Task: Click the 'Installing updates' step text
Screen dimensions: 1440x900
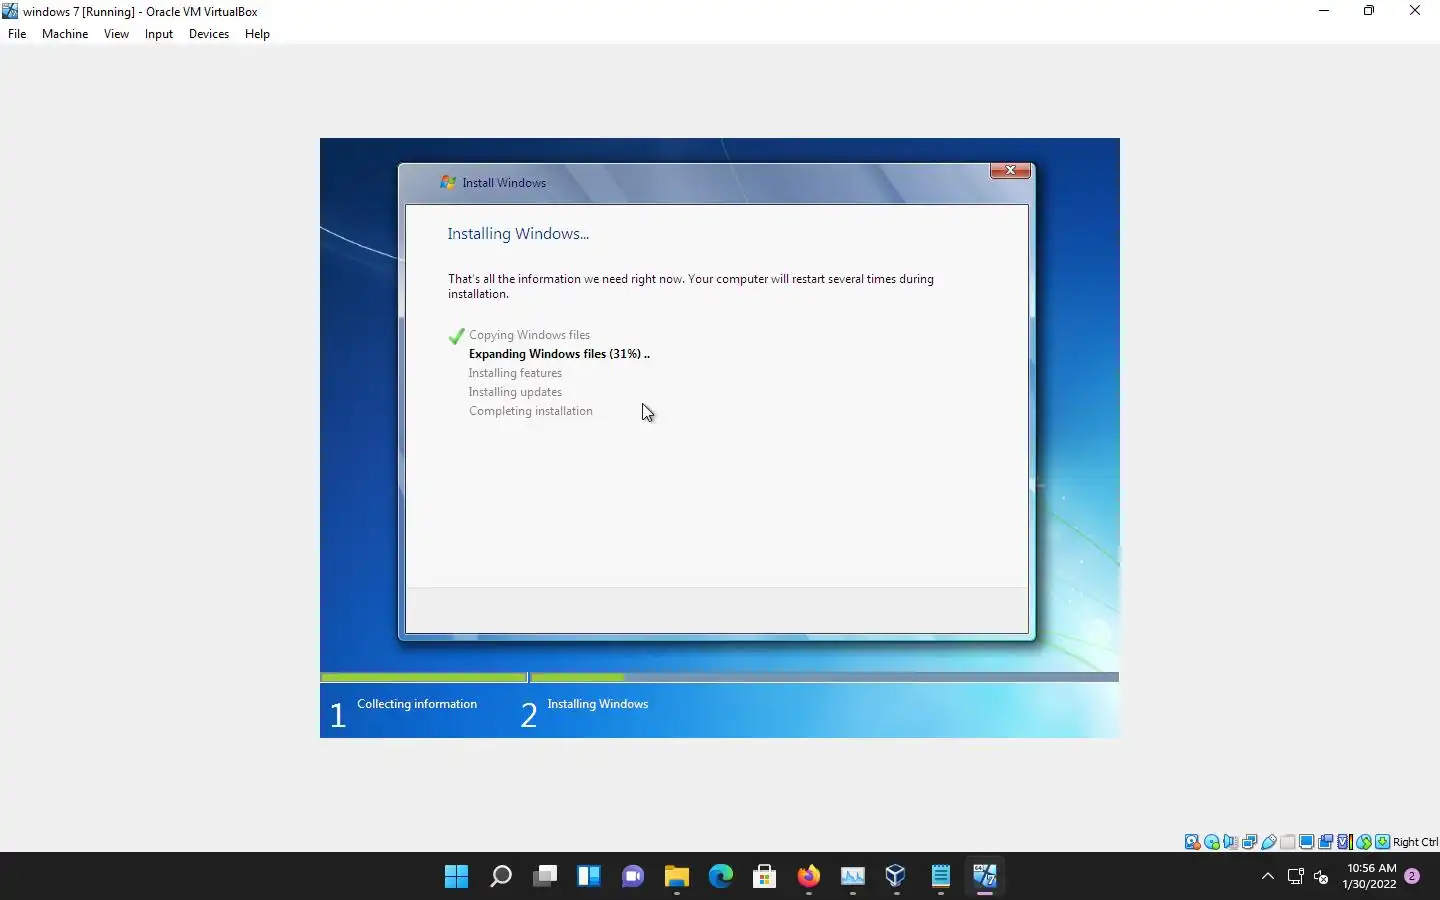Action: coord(515,392)
